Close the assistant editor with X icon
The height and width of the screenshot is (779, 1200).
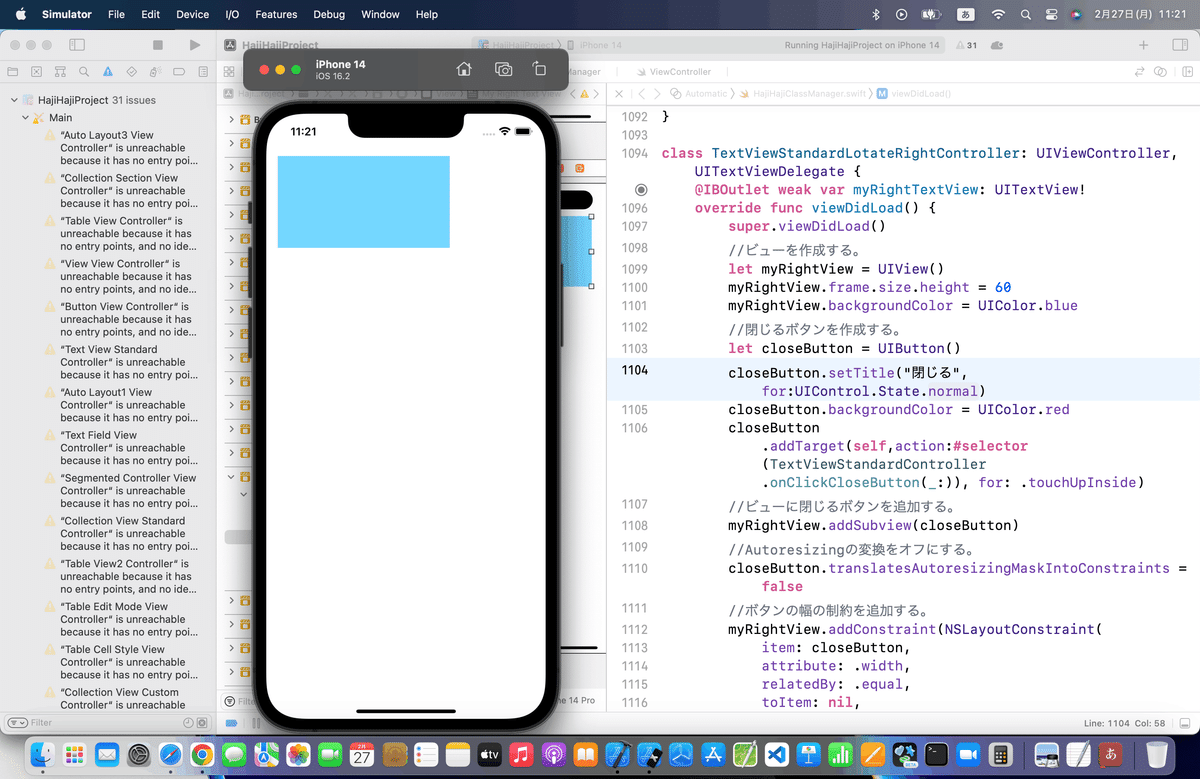coord(619,93)
